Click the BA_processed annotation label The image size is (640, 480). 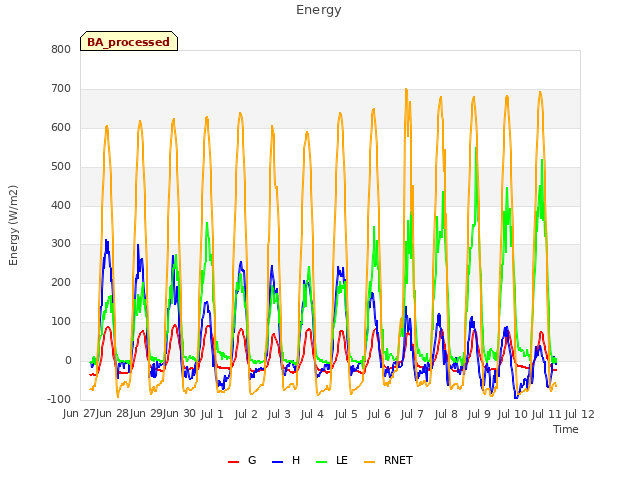coord(129,41)
